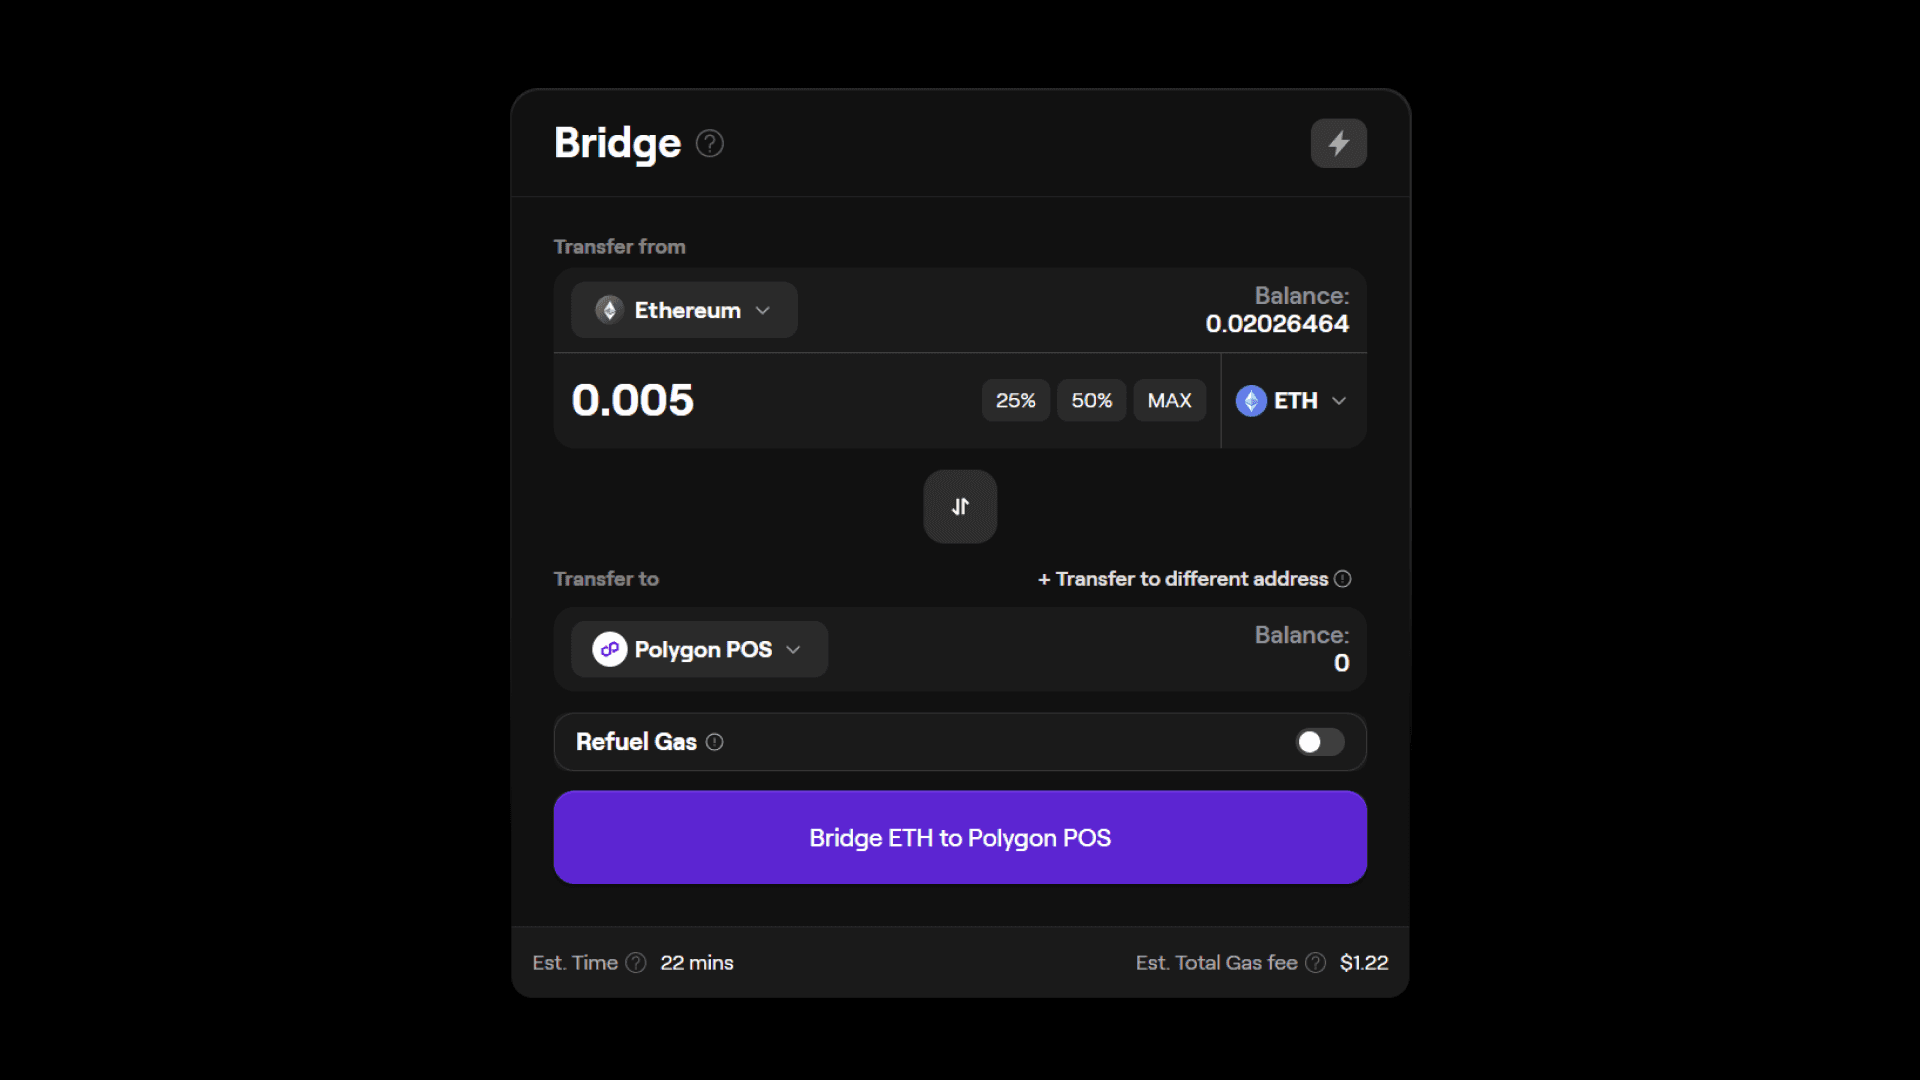This screenshot has height=1080, width=1920.
Task: Open the Ethereum source network dropdown
Action: pos(684,310)
